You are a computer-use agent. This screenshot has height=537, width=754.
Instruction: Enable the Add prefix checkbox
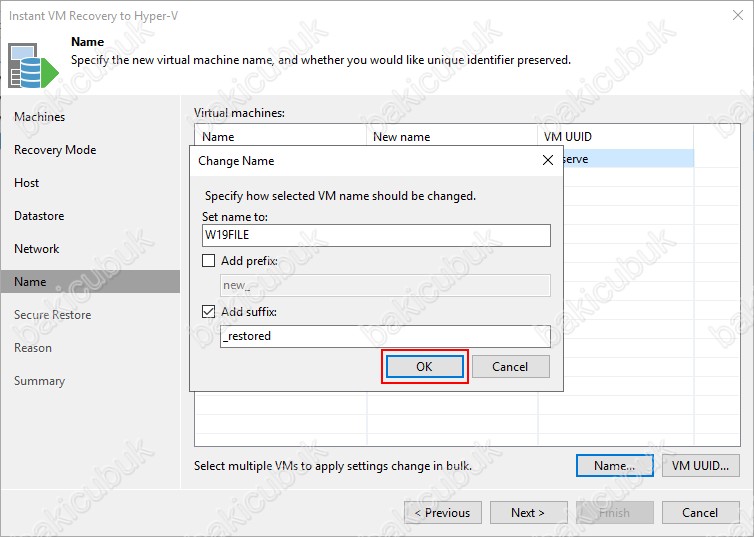(x=209, y=261)
